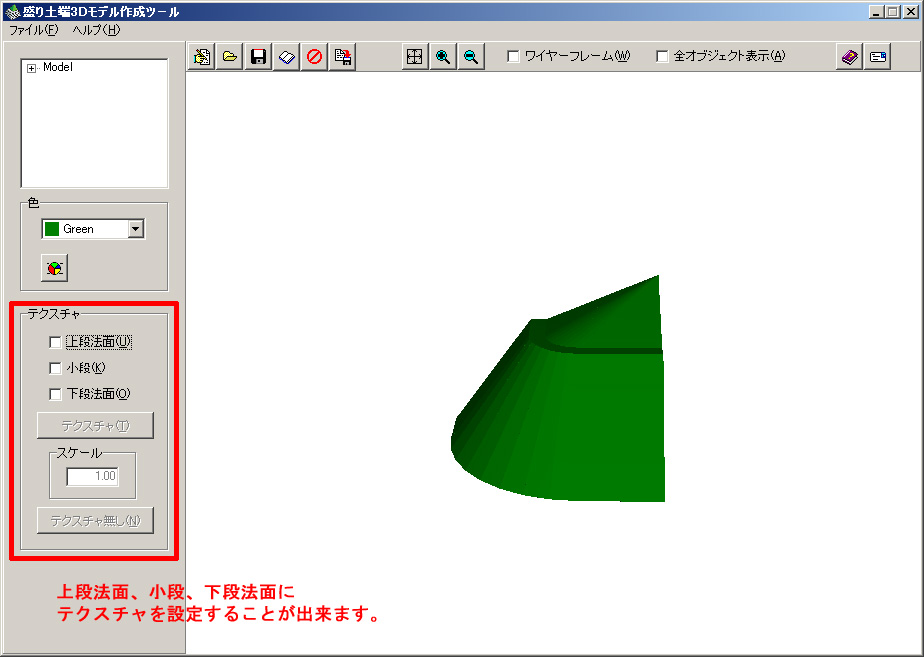Click the テクスチャ無し(N) button
Viewport: 924px width, 657px height.
(95, 521)
